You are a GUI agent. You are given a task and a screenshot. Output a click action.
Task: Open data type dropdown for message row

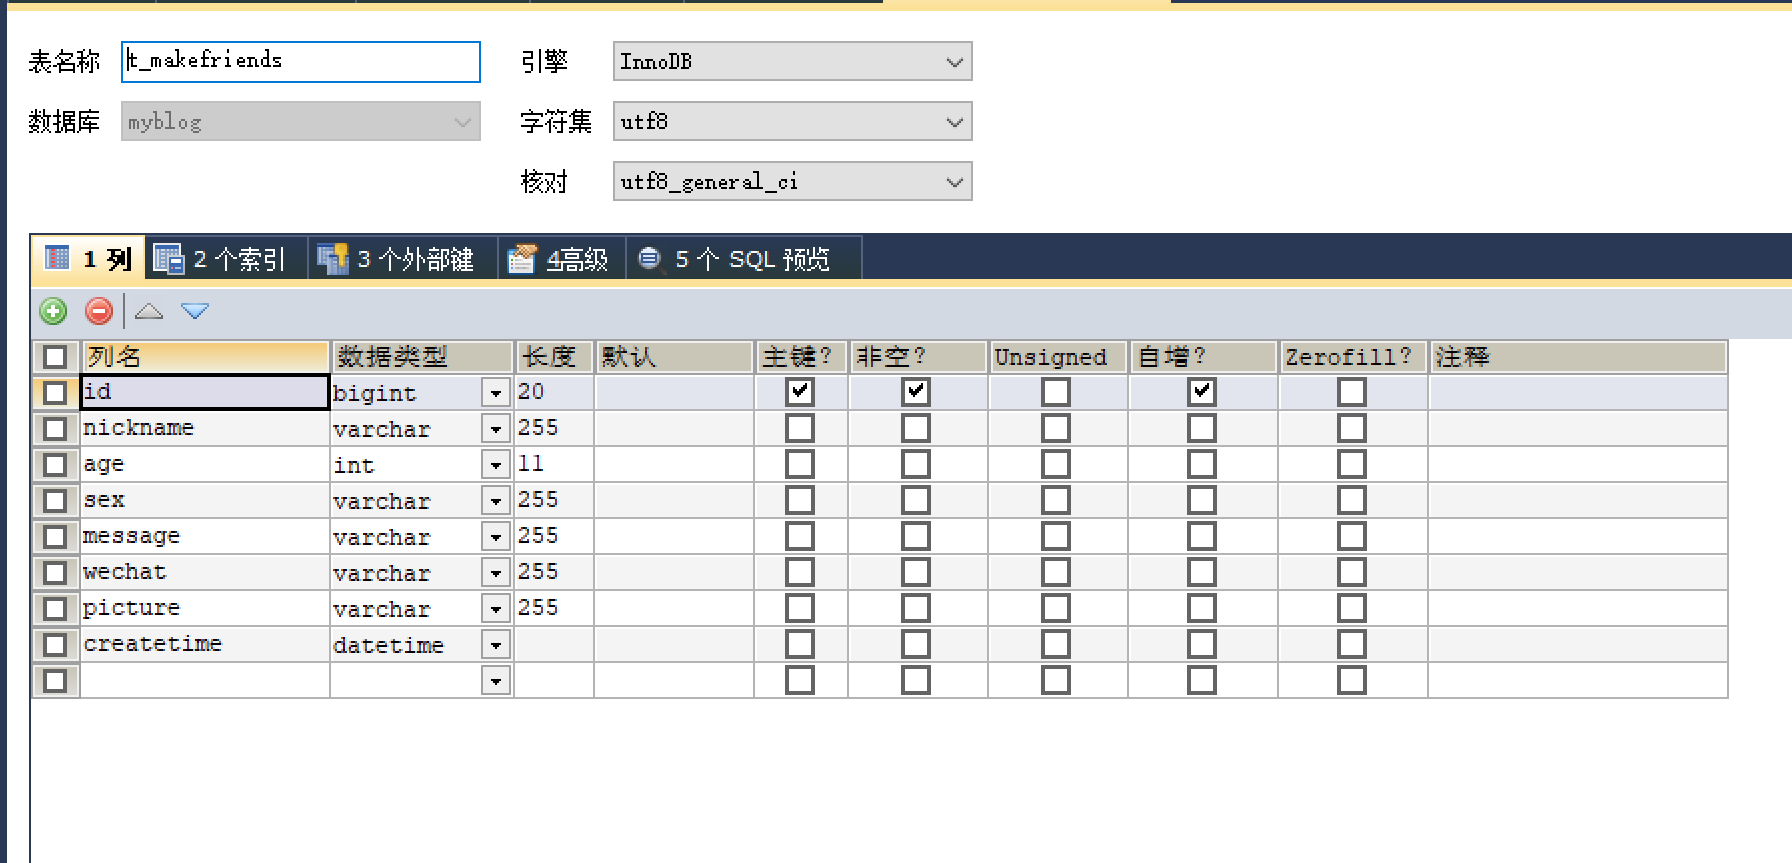(496, 536)
